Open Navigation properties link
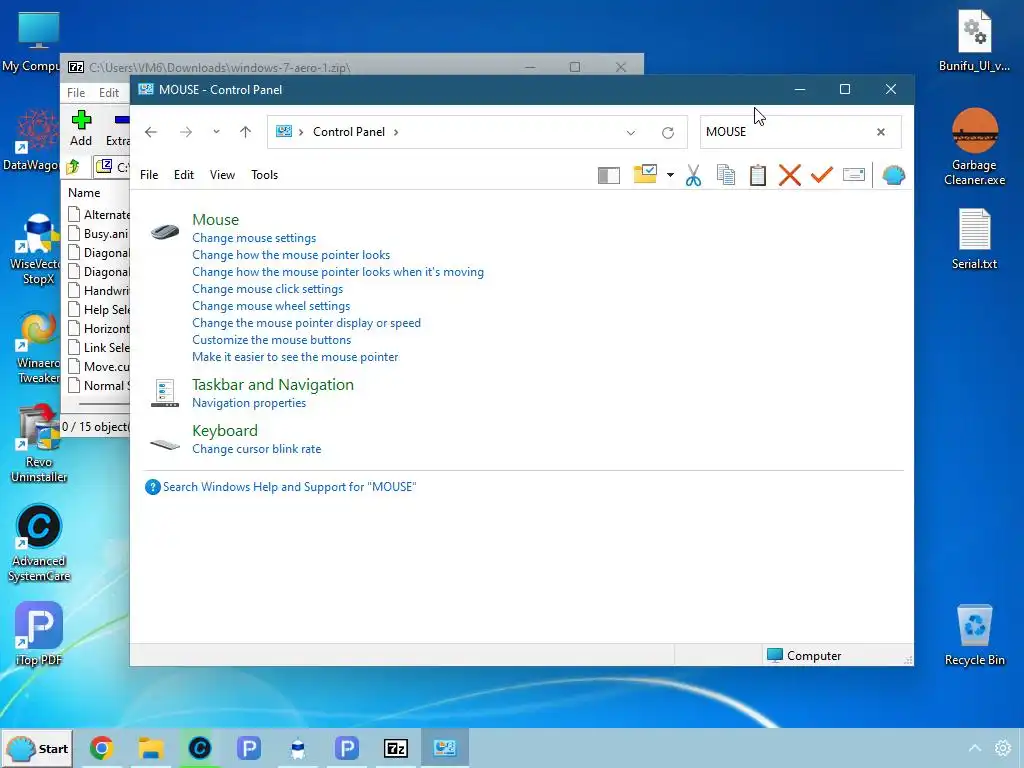 pyautogui.click(x=249, y=403)
